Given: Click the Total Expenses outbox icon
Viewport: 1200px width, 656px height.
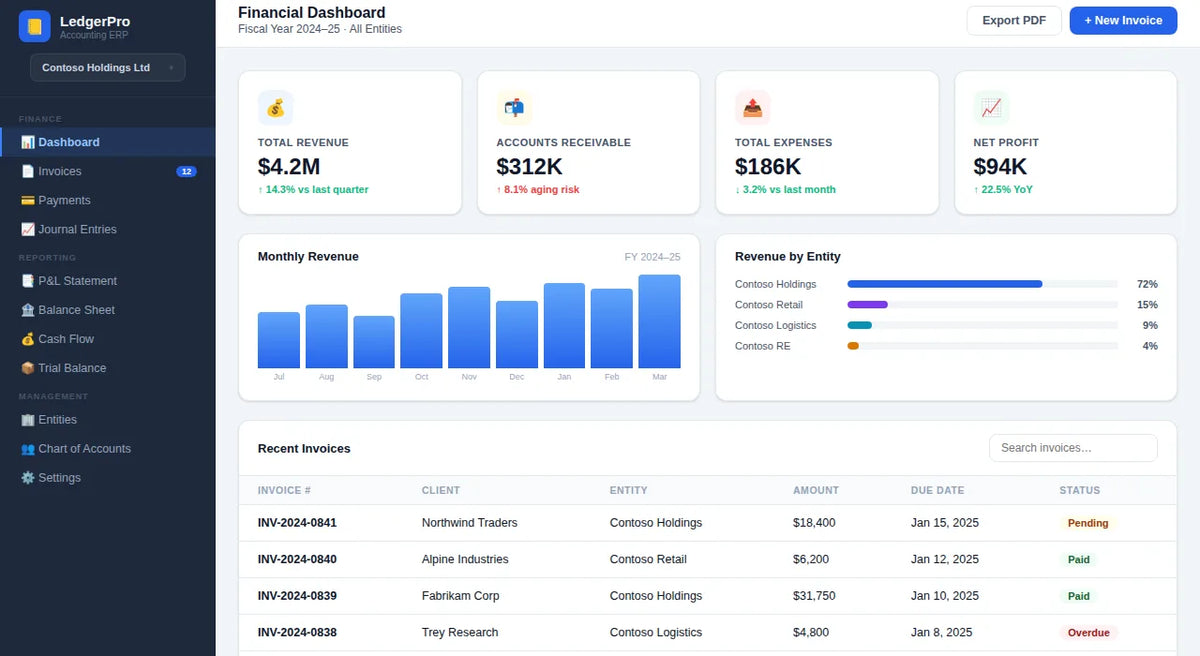Looking at the screenshot, I should [x=752, y=107].
